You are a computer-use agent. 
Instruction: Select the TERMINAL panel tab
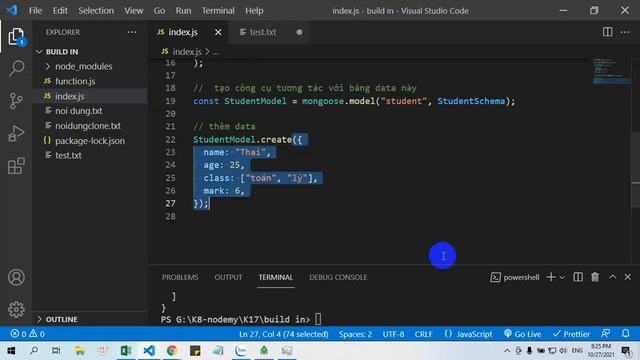(276, 277)
